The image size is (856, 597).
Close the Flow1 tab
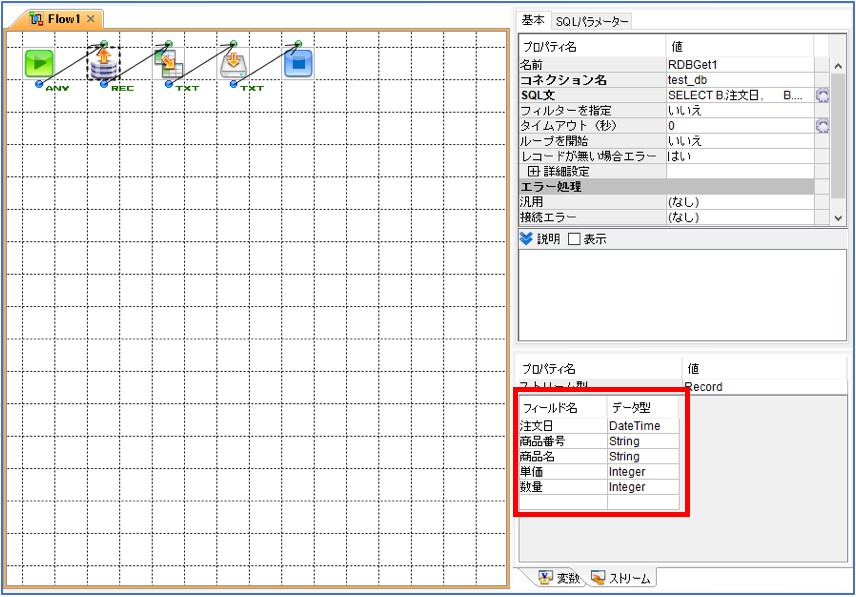click(91, 19)
